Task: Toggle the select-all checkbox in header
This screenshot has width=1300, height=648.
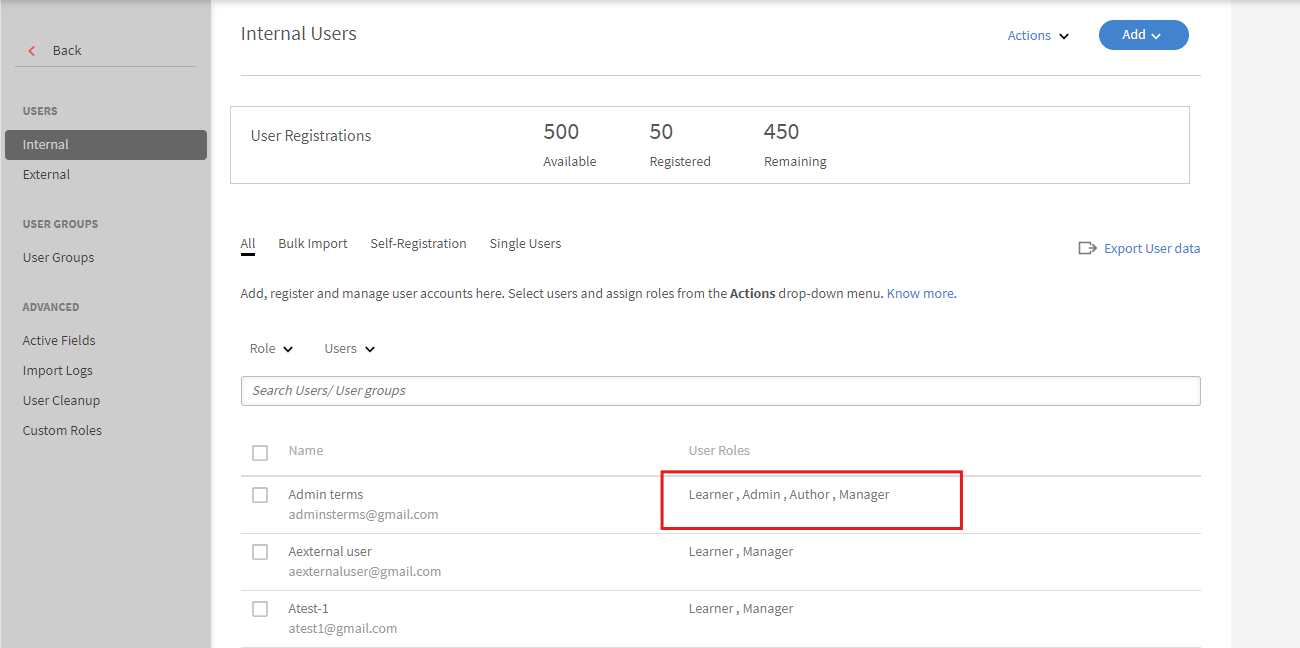Action: point(260,453)
